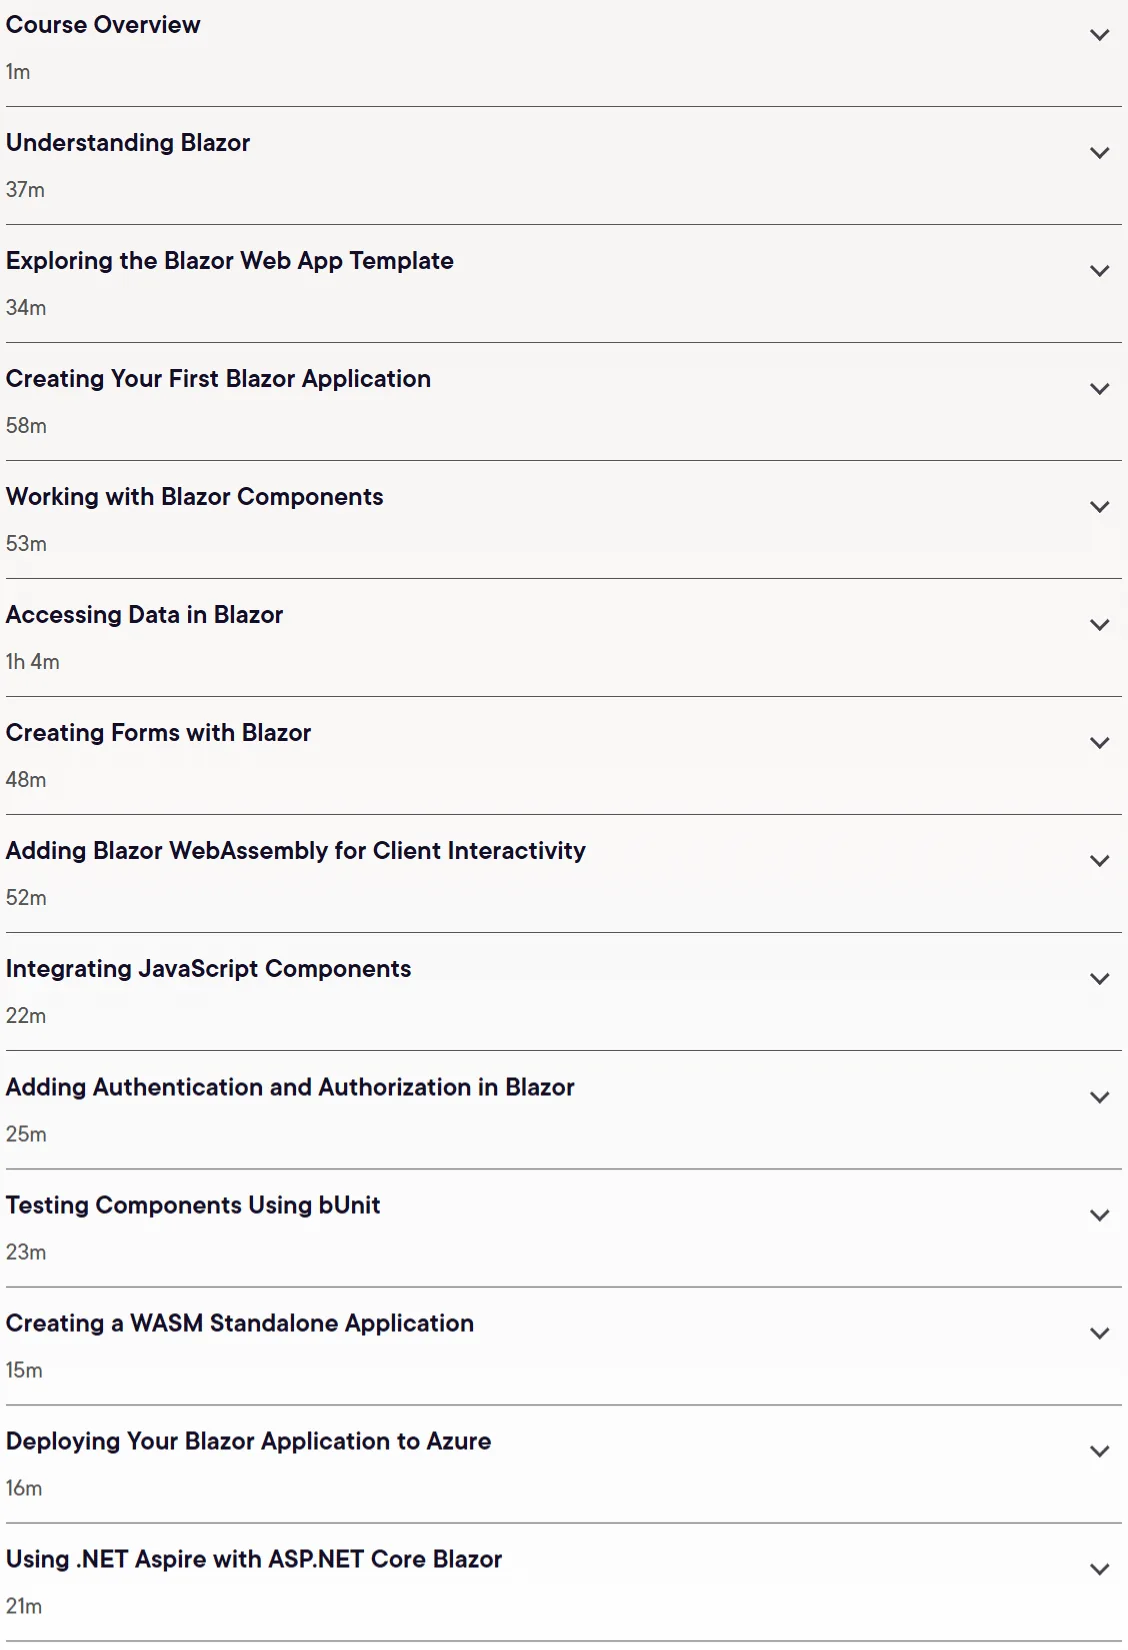Image resolution: width=1128 pixels, height=1650 pixels.
Task: Expand Creating Your First Blazor Application chevron
Action: click(1099, 389)
